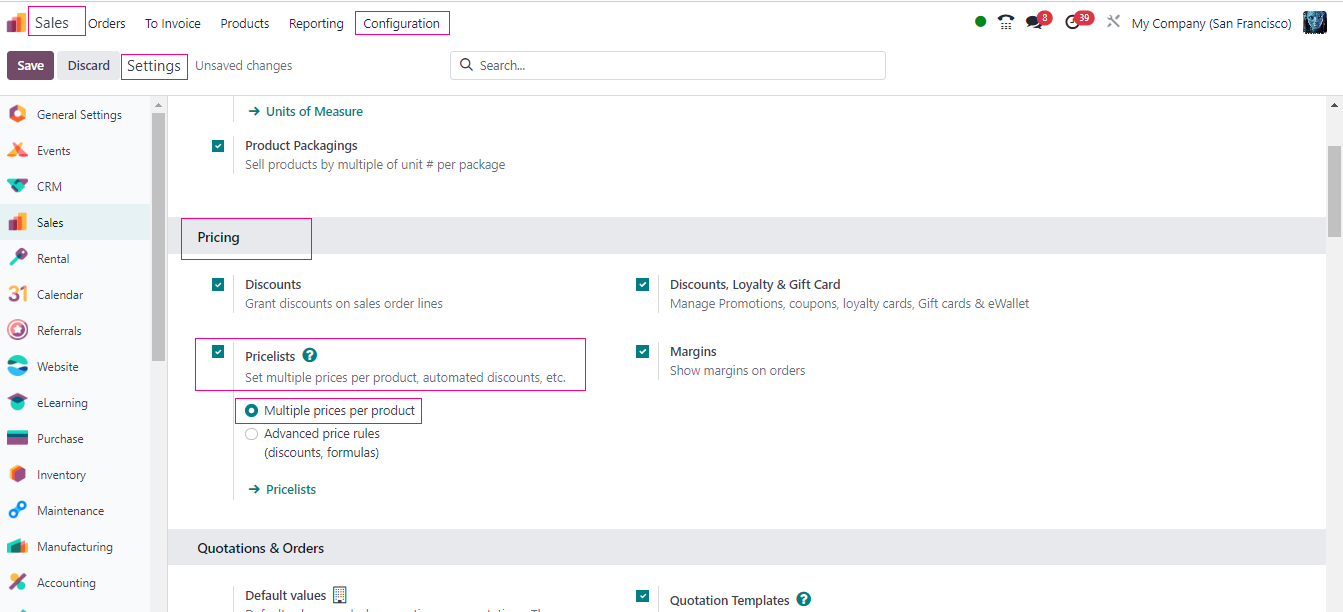Screen dimensions: 1343x612
Task: Click the debug tools wrench icon
Action: click(x=1113, y=22)
